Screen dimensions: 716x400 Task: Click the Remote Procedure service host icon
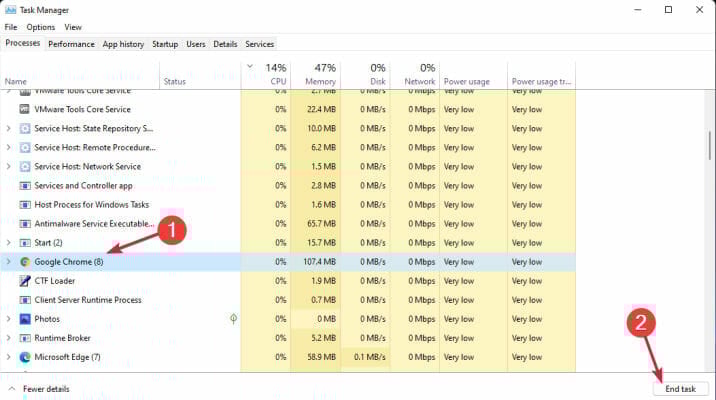25,147
